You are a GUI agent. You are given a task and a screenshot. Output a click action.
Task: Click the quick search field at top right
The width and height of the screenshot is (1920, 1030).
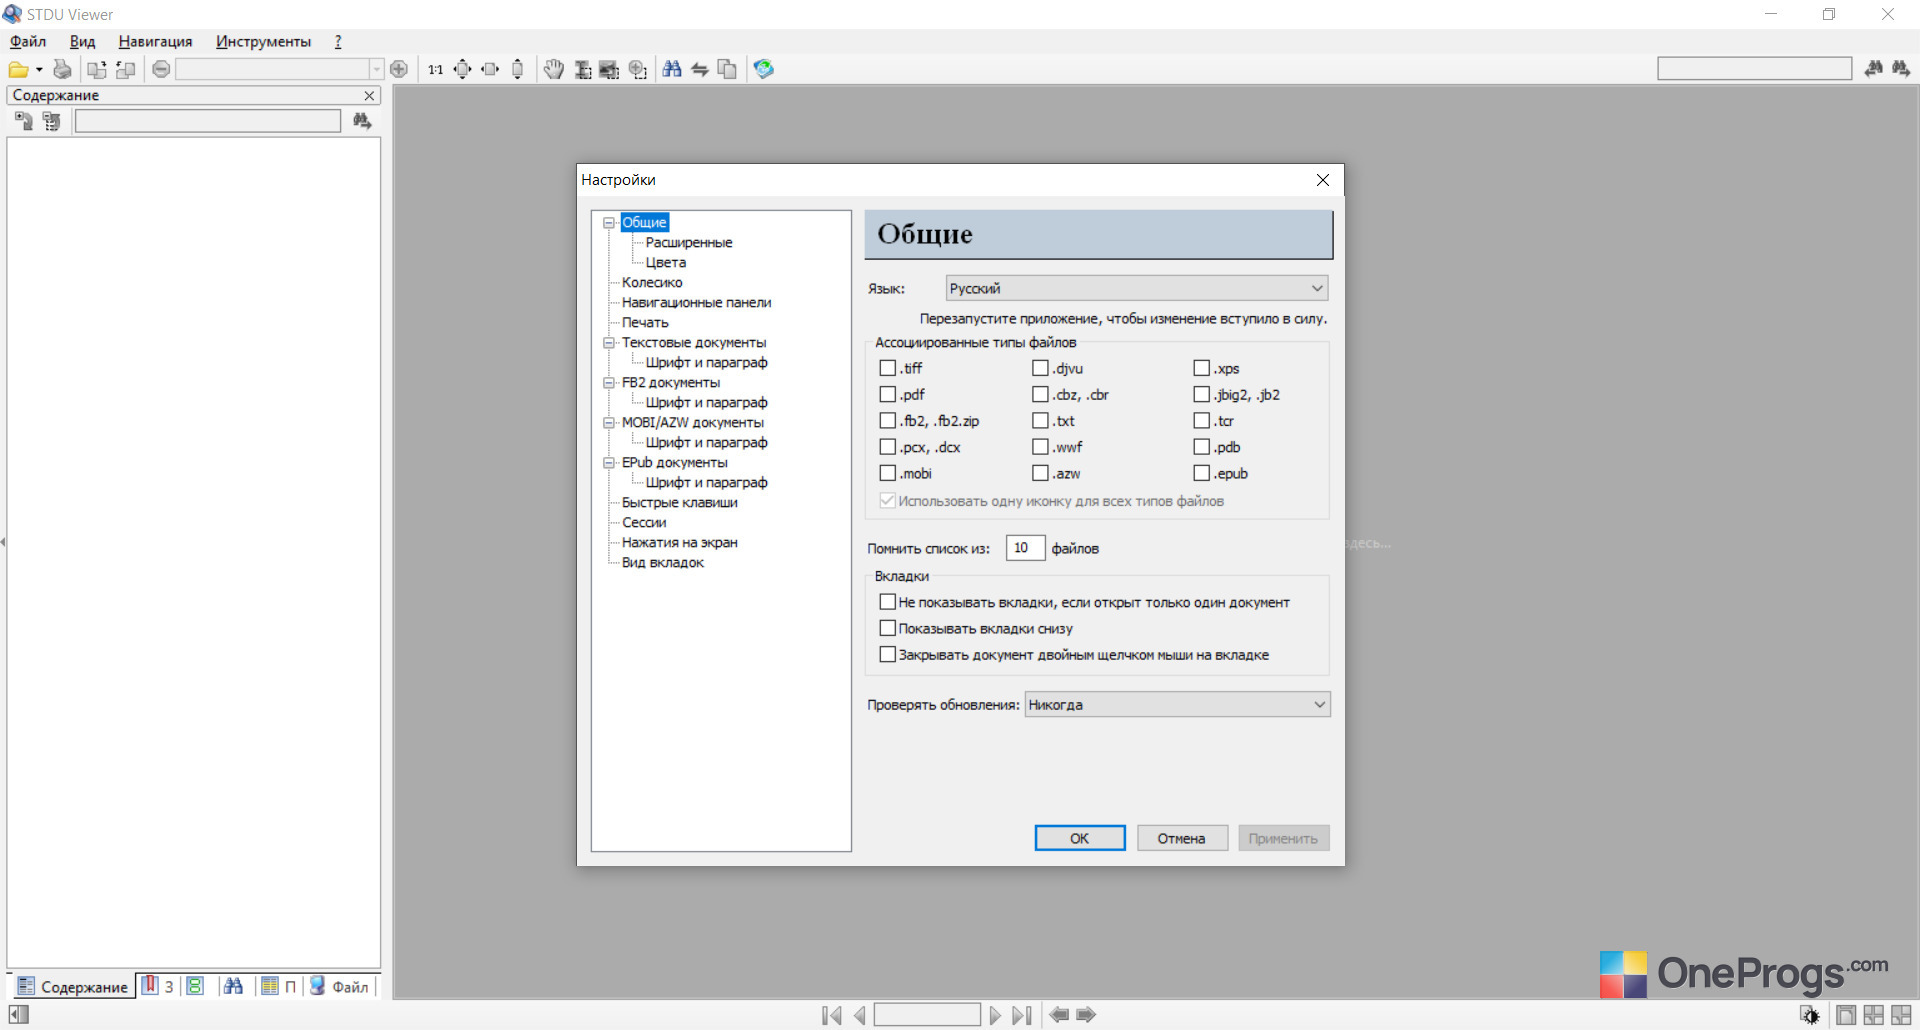coord(1755,68)
